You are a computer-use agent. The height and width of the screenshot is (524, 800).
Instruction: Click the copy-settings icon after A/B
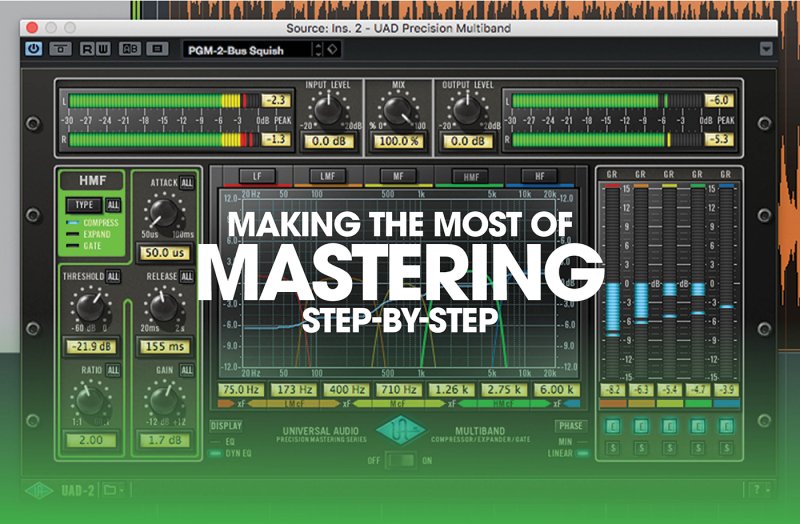click(x=157, y=49)
